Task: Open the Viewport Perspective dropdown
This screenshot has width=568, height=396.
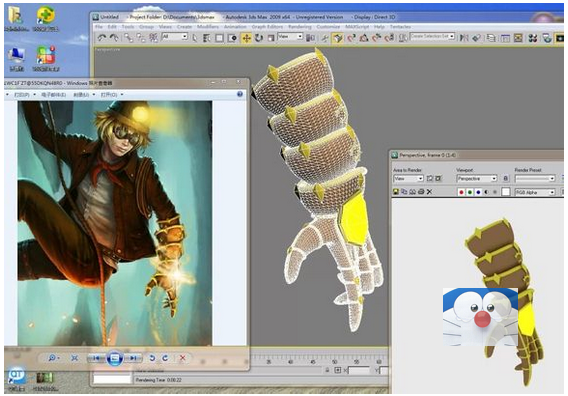Action: 476,179
